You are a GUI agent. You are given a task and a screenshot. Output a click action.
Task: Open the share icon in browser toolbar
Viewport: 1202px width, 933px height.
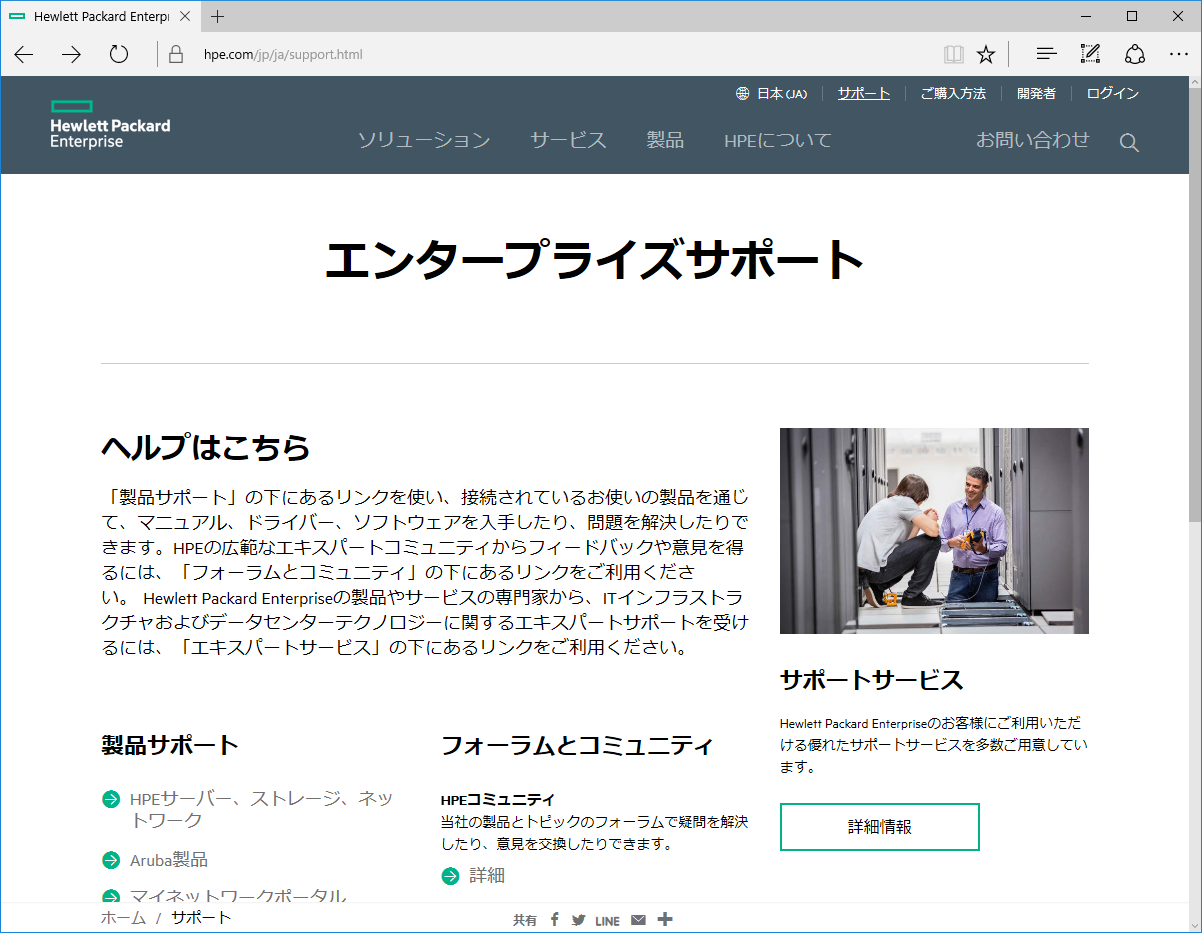[x=1135, y=54]
